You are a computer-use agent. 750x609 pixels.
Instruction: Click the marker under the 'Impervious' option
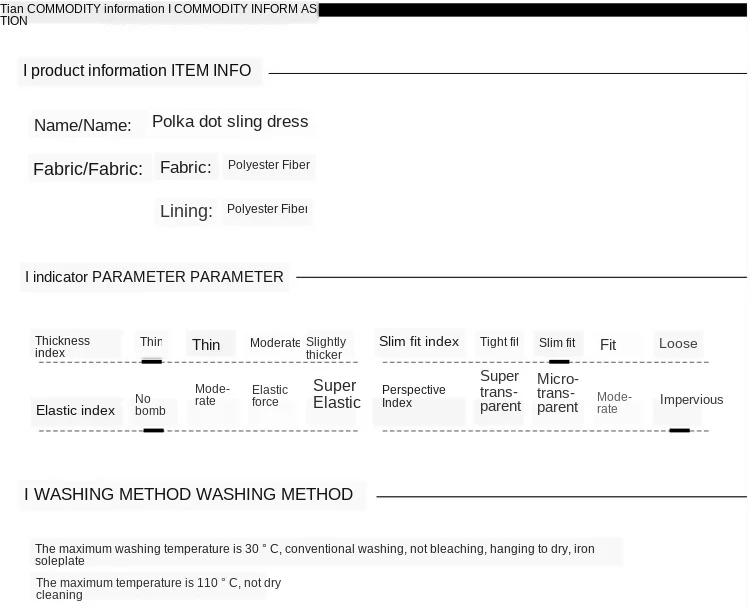click(679, 431)
